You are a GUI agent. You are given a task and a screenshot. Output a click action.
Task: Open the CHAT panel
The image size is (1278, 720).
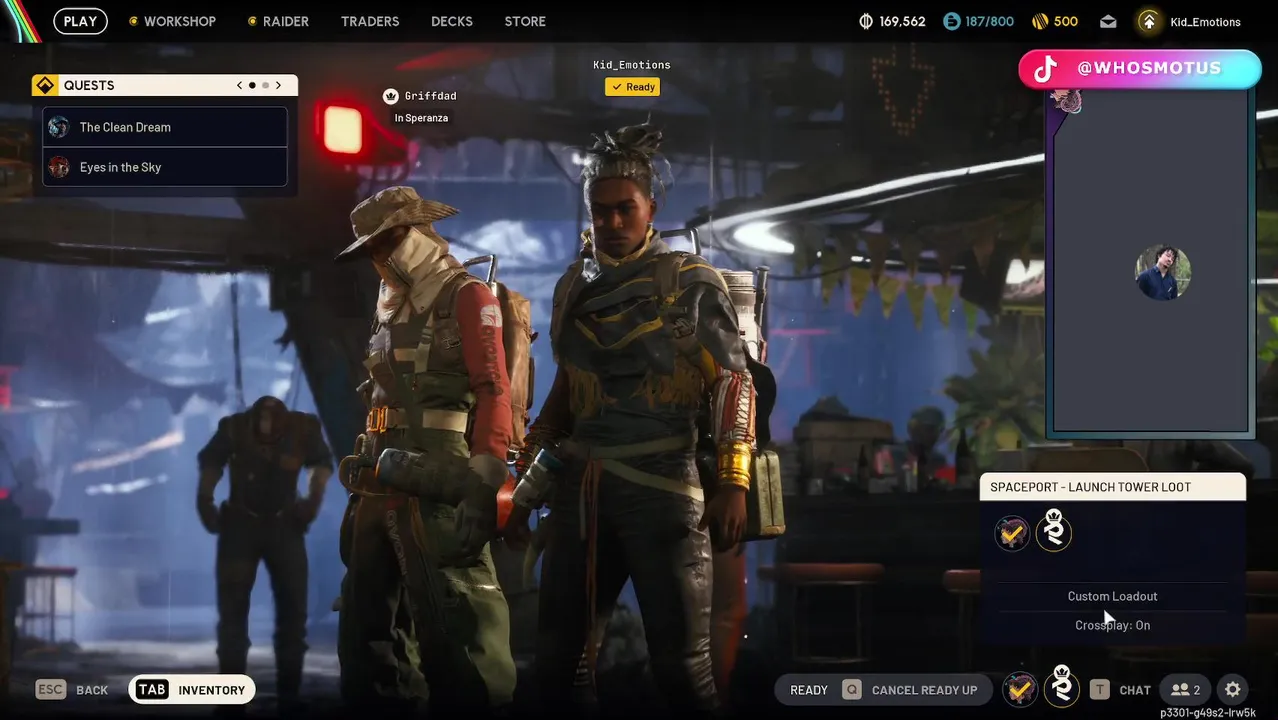1135,690
